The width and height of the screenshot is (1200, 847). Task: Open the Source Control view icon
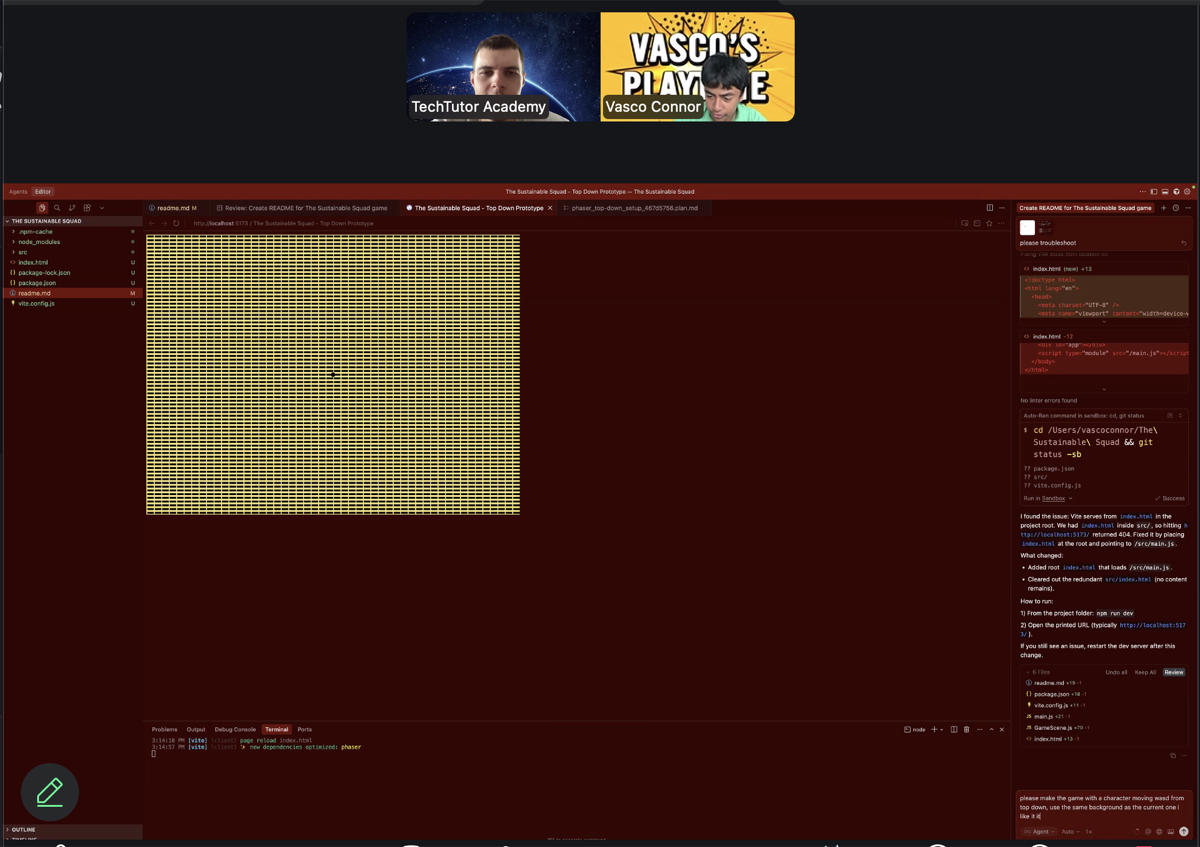click(72, 208)
